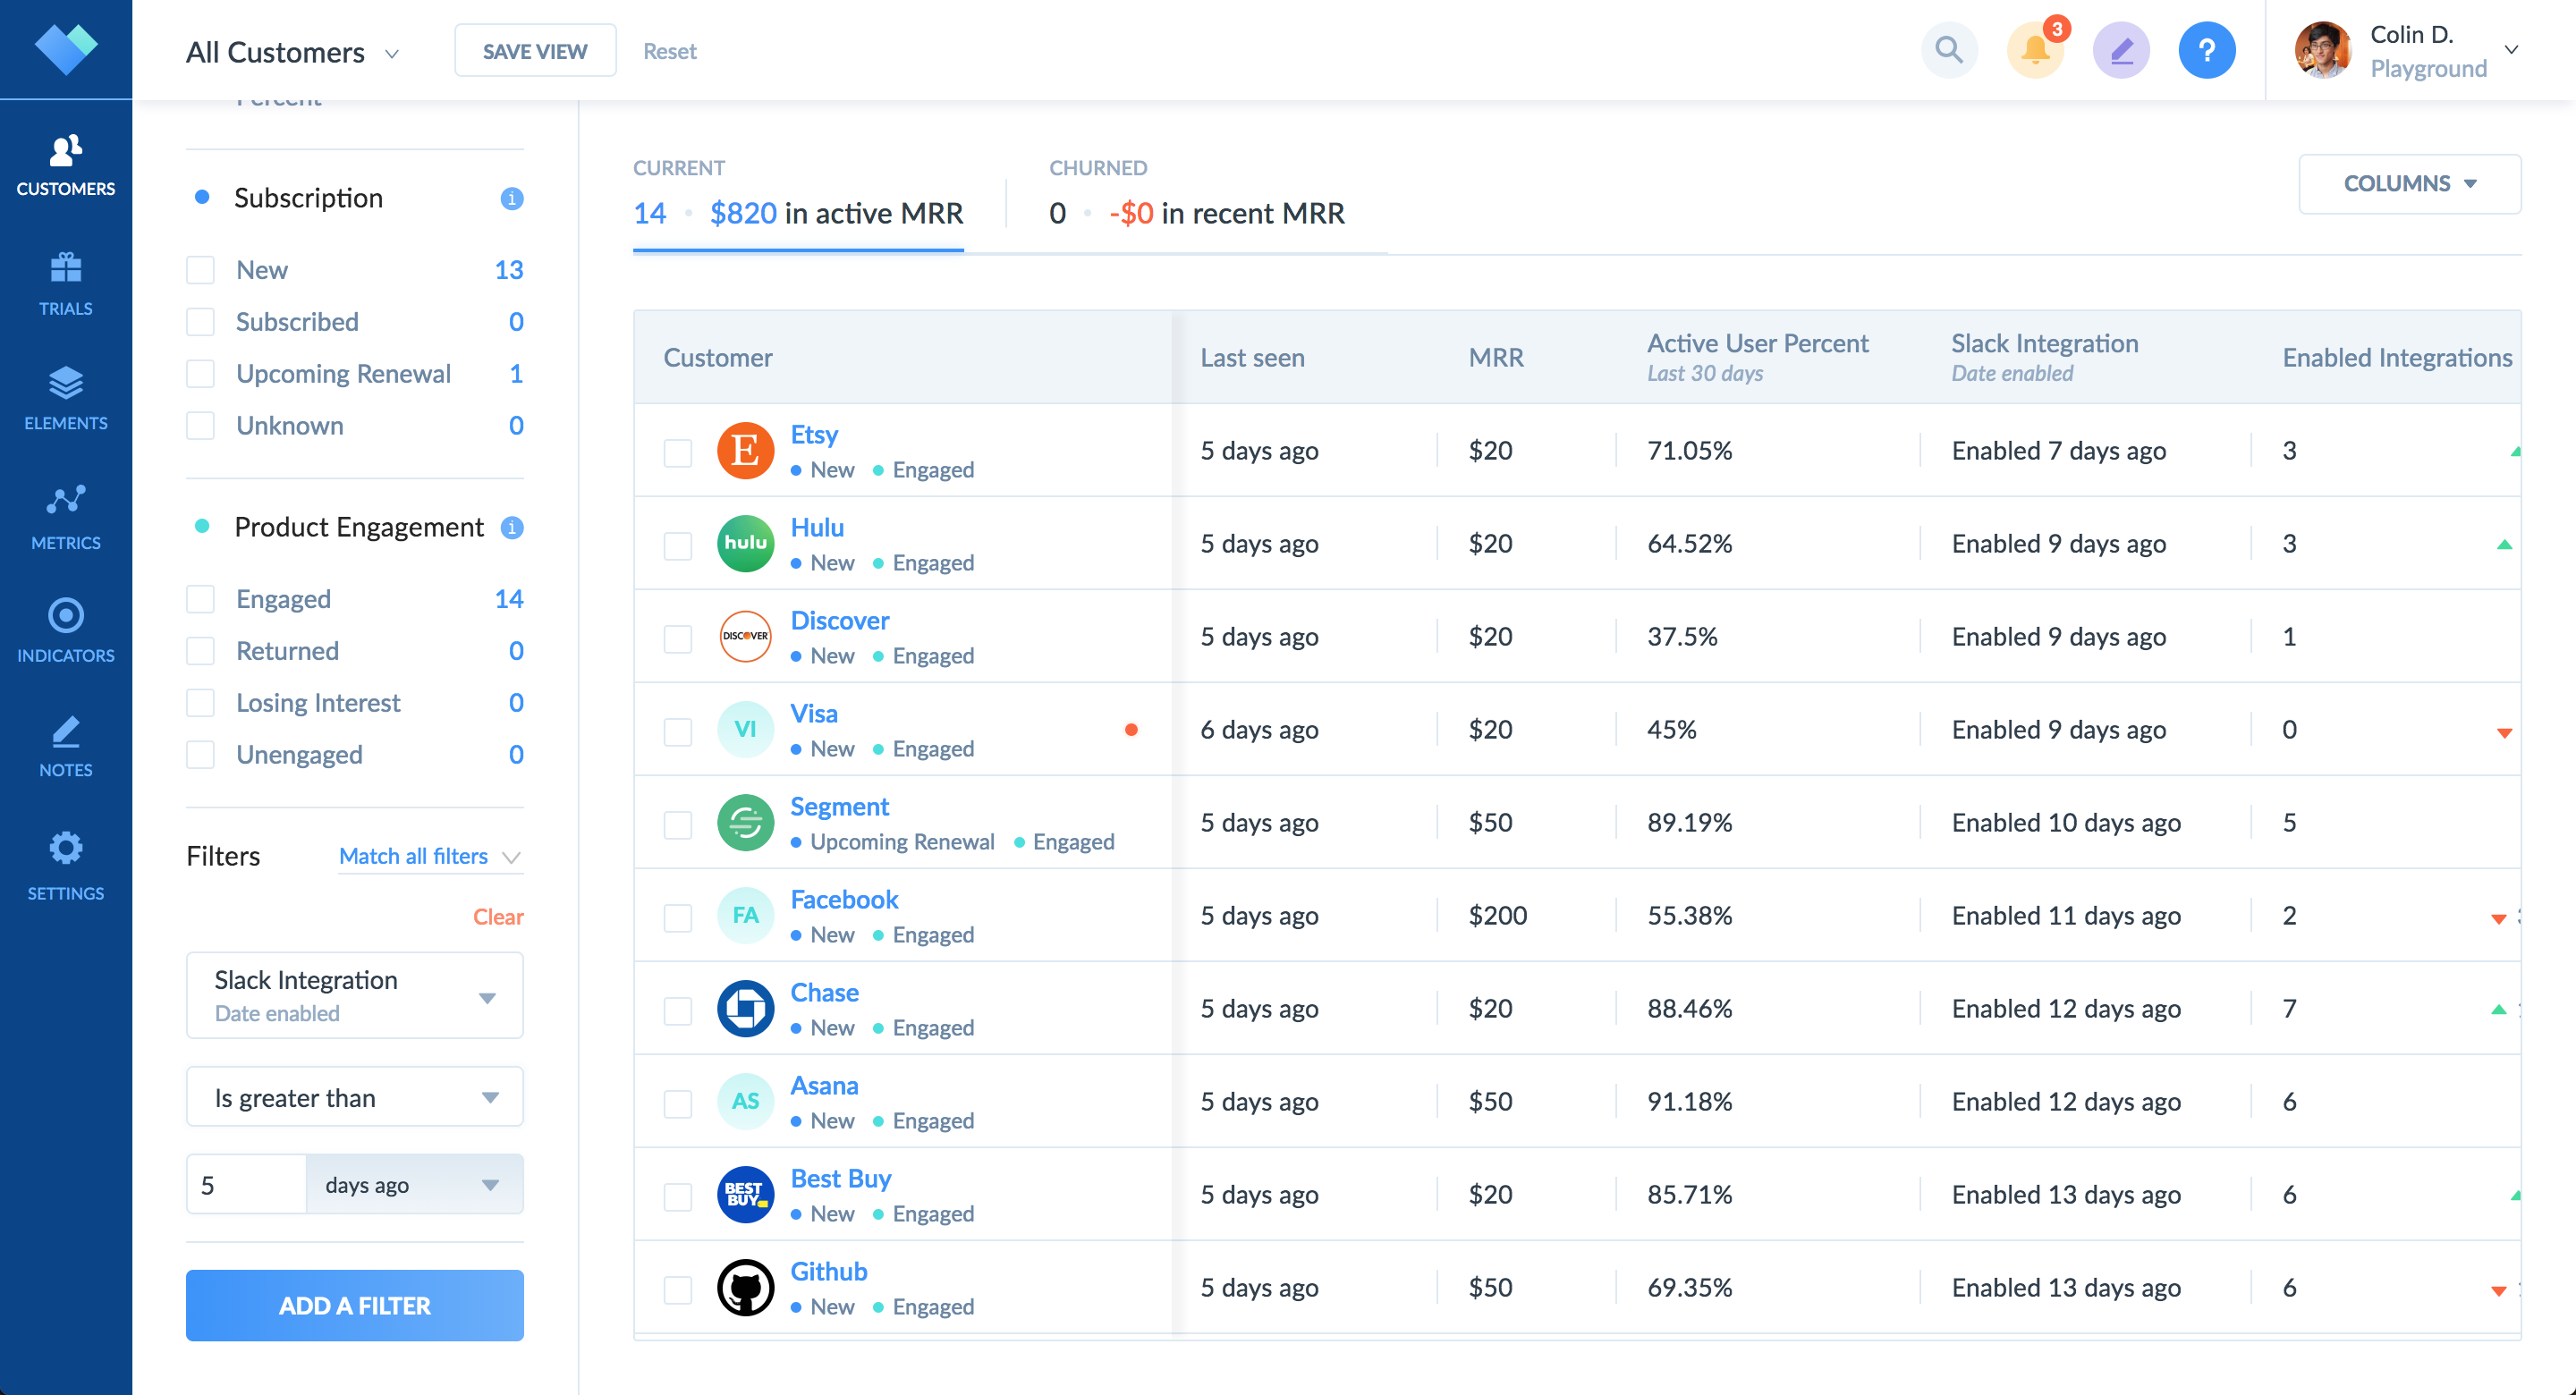Tick the Engaged product engagement checkbox
The width and height of the screenshot is (2576, 1395).
pyautogui.click(x=201, y=599)
